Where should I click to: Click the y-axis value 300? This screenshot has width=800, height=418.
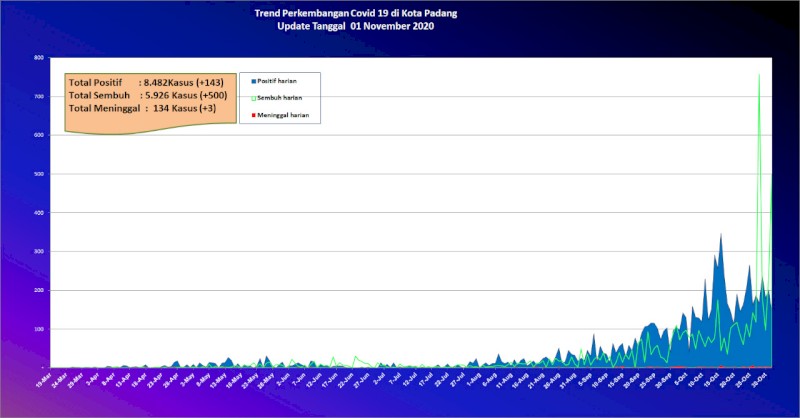pos(39,252)
